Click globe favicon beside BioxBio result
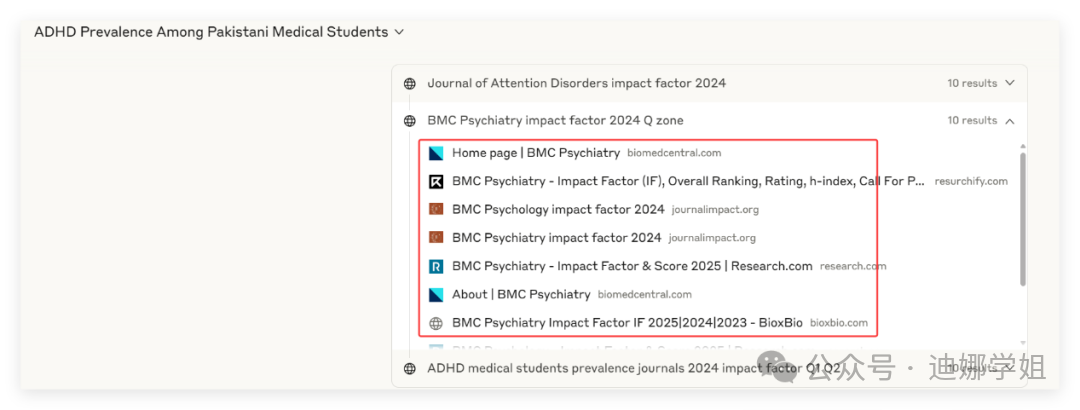 coord(435,322)
